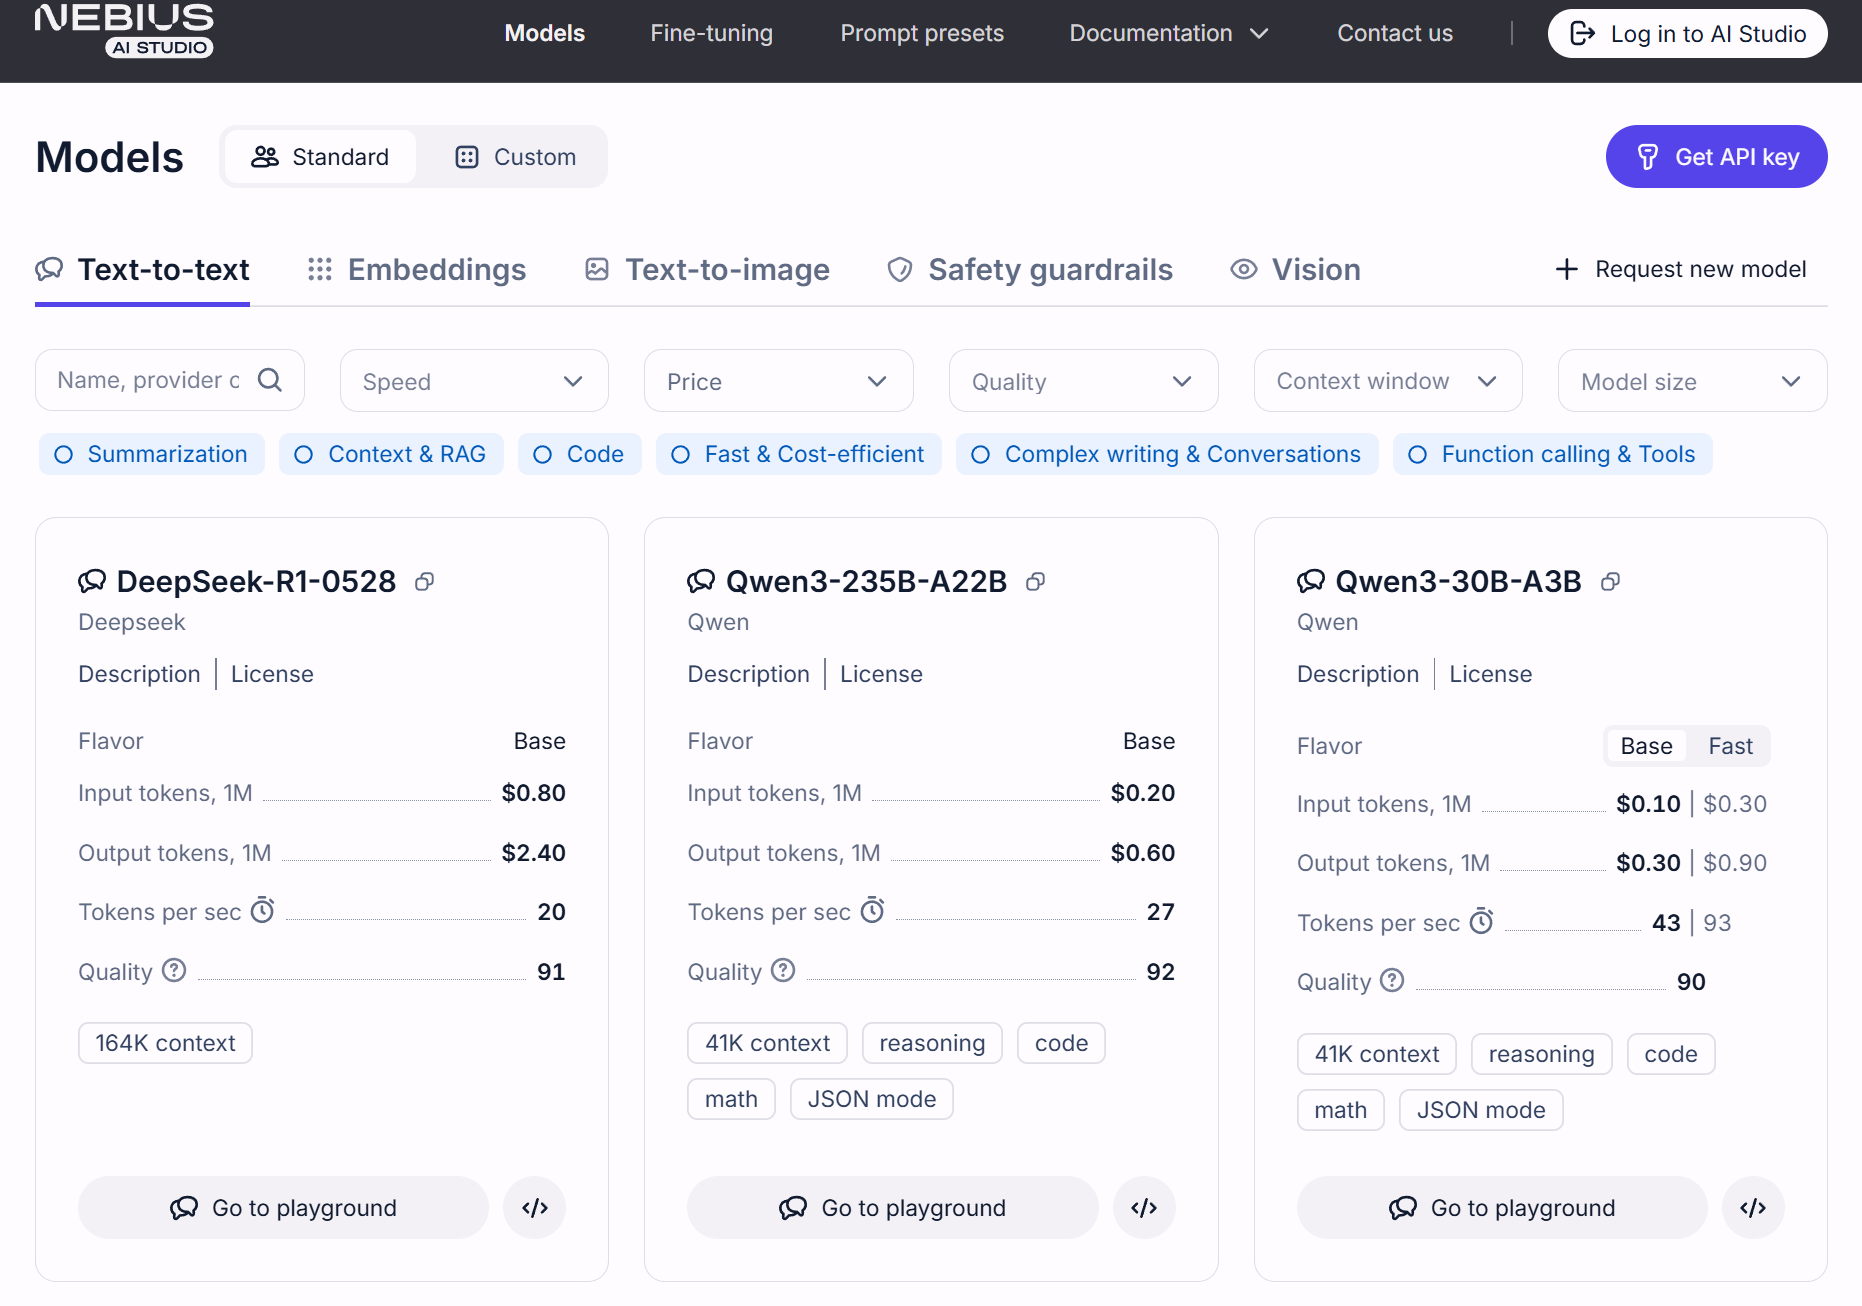Open the Speed filter dropdown
The height and width of the screenshot is (1306, 1862).
pos(474,381)
